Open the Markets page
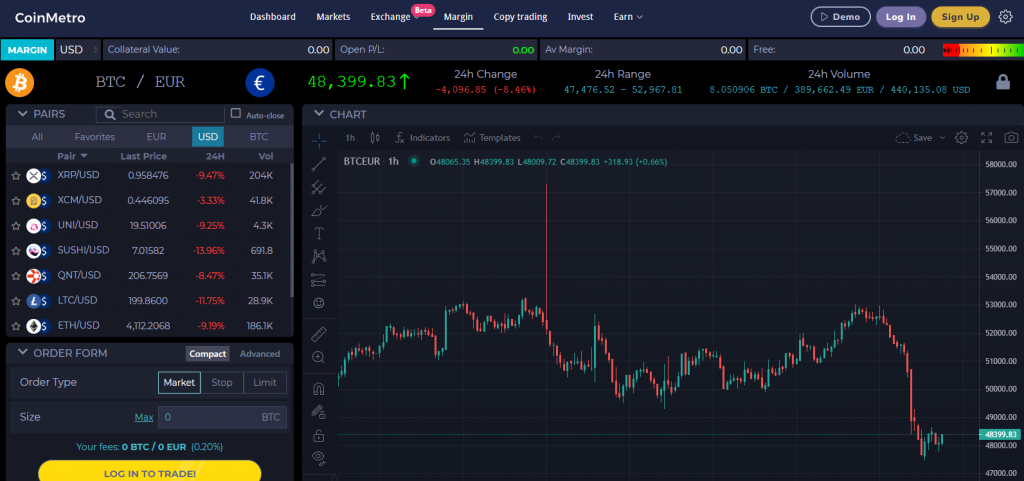1024x481 pixels. pyautogui.click(x=333, y=17)
